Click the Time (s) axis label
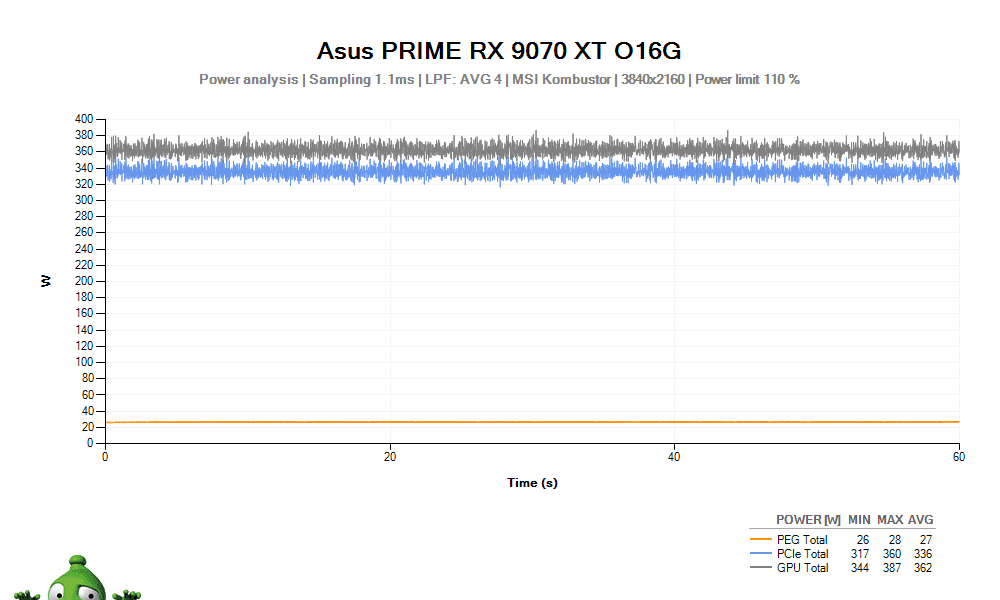 (x=533, y=482)
